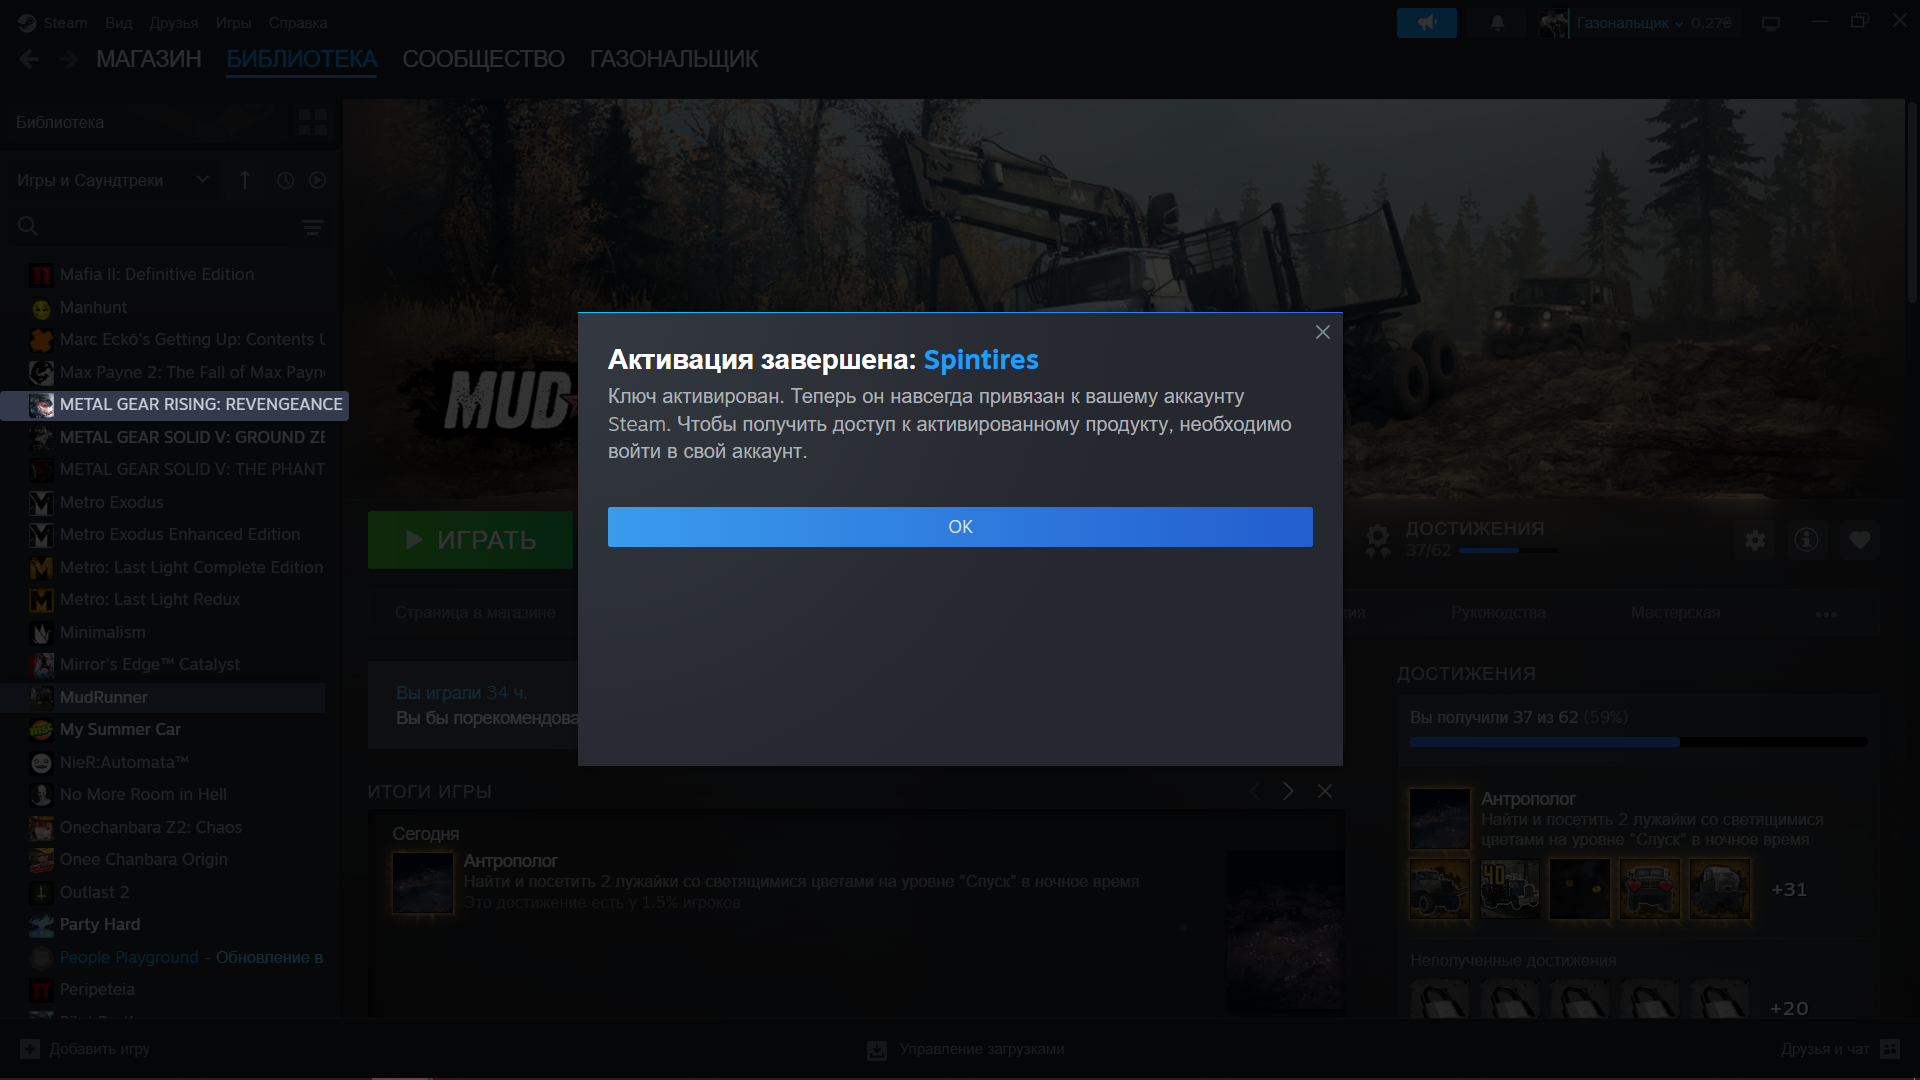
Task: Go to next game summary arrow
Action: pos(1288,791)
